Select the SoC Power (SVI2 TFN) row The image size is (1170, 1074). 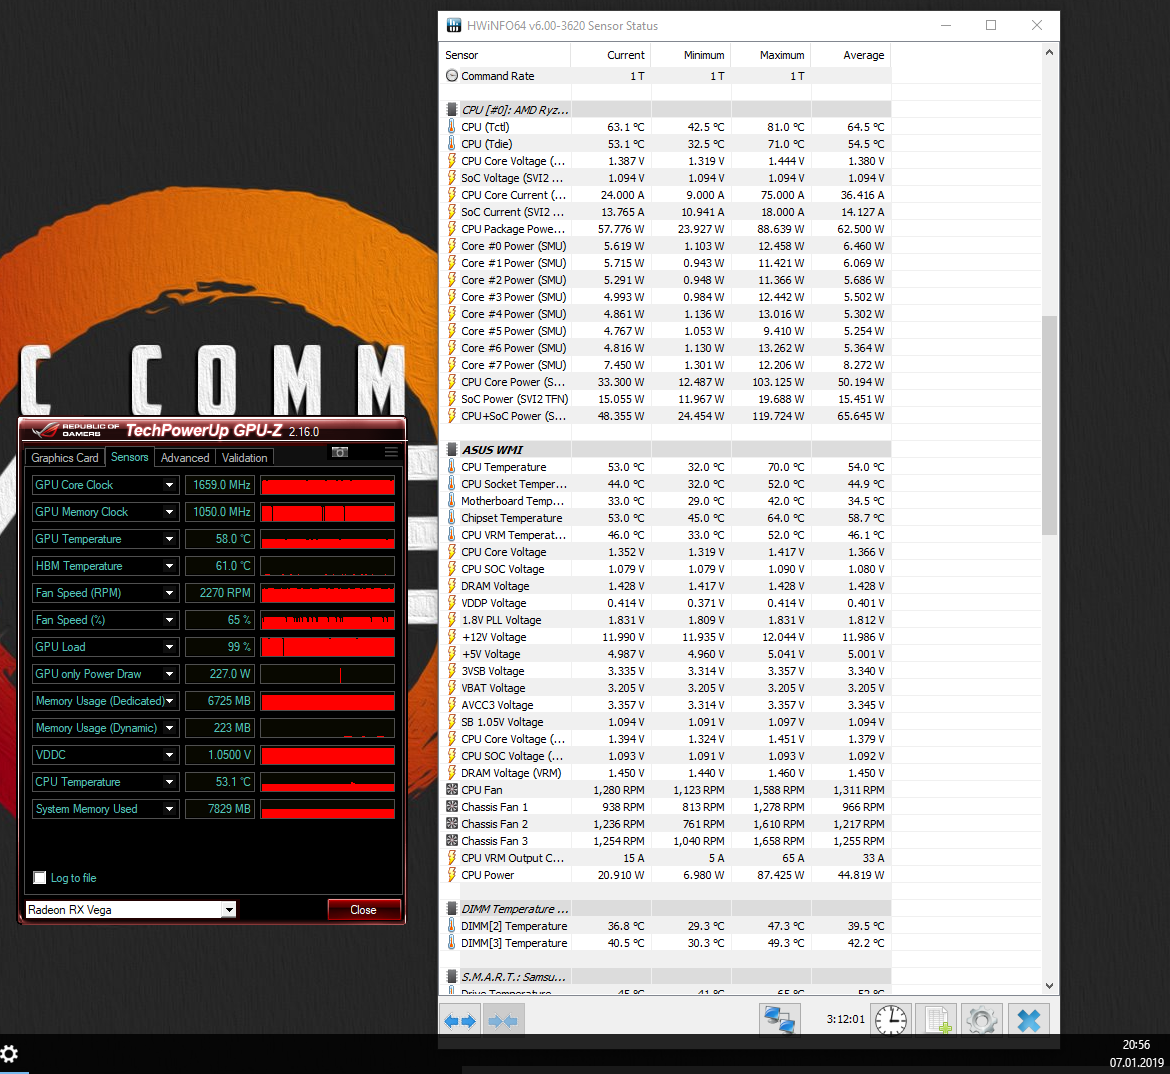point(665,399)
